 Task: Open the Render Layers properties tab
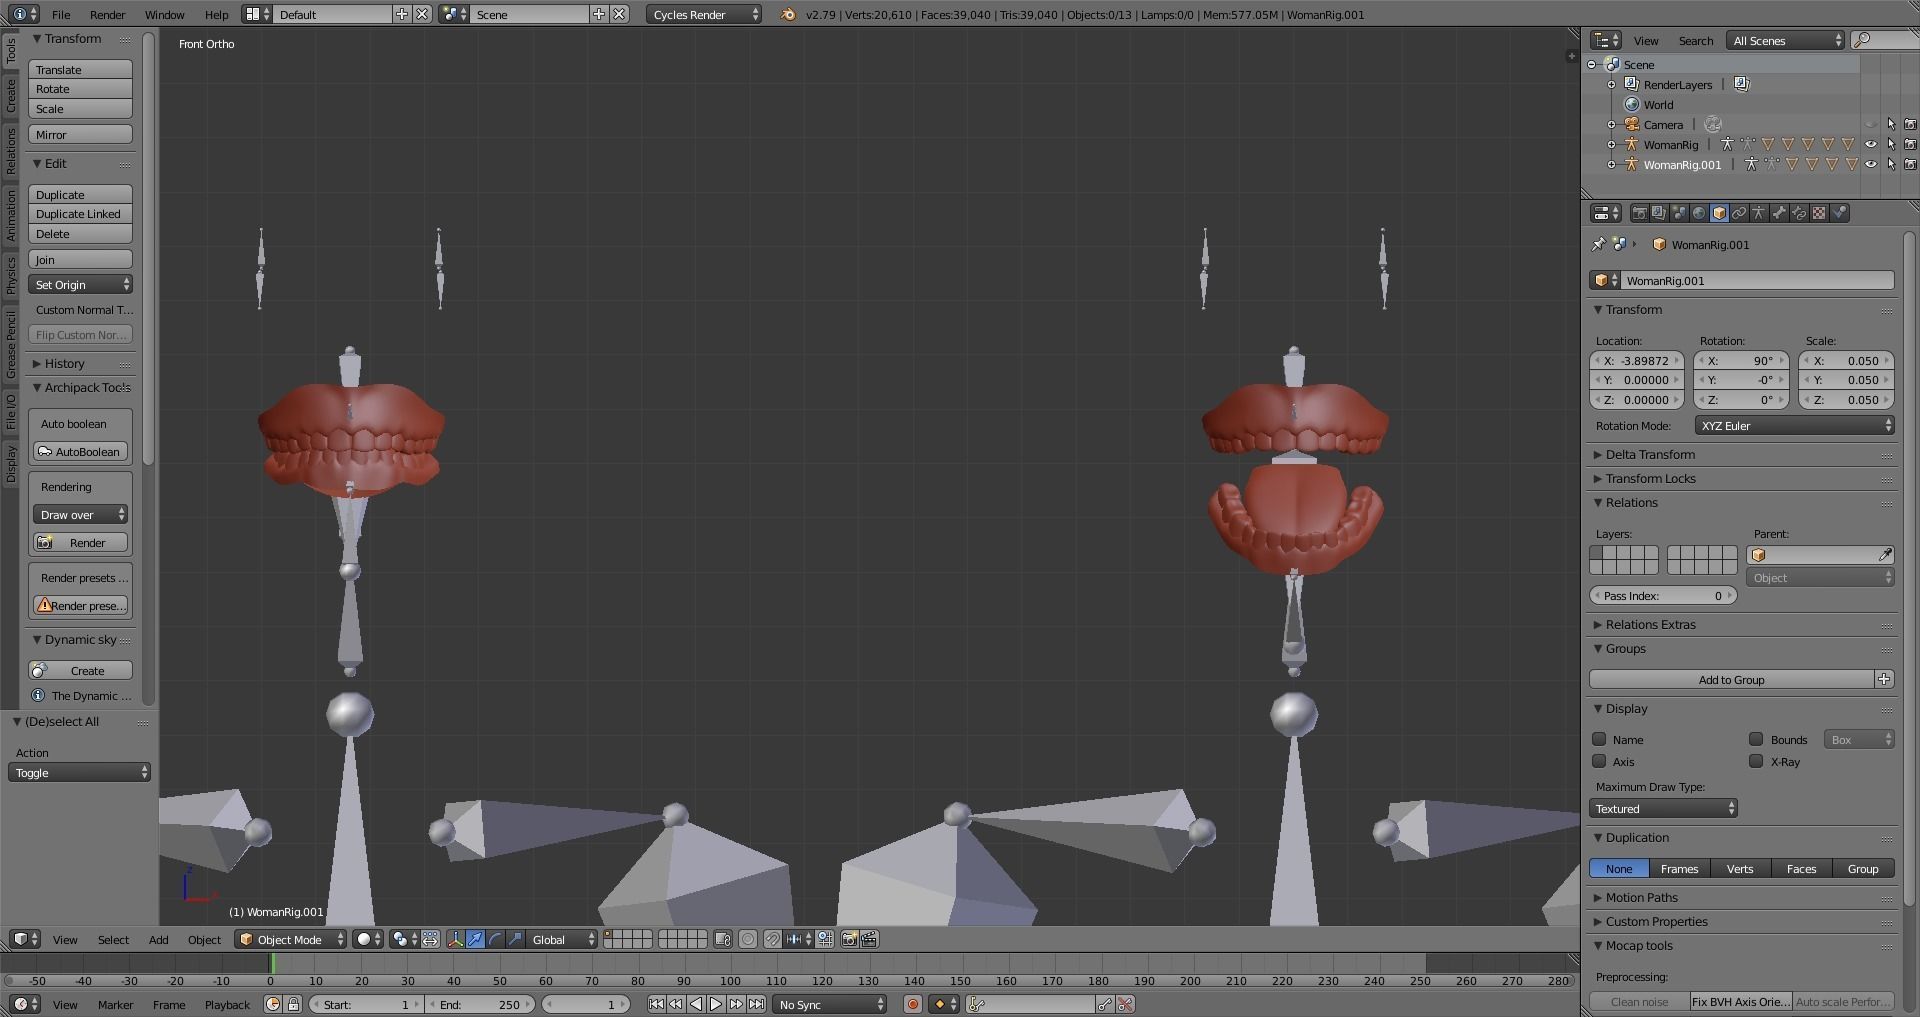click(x=1659, y=213)
